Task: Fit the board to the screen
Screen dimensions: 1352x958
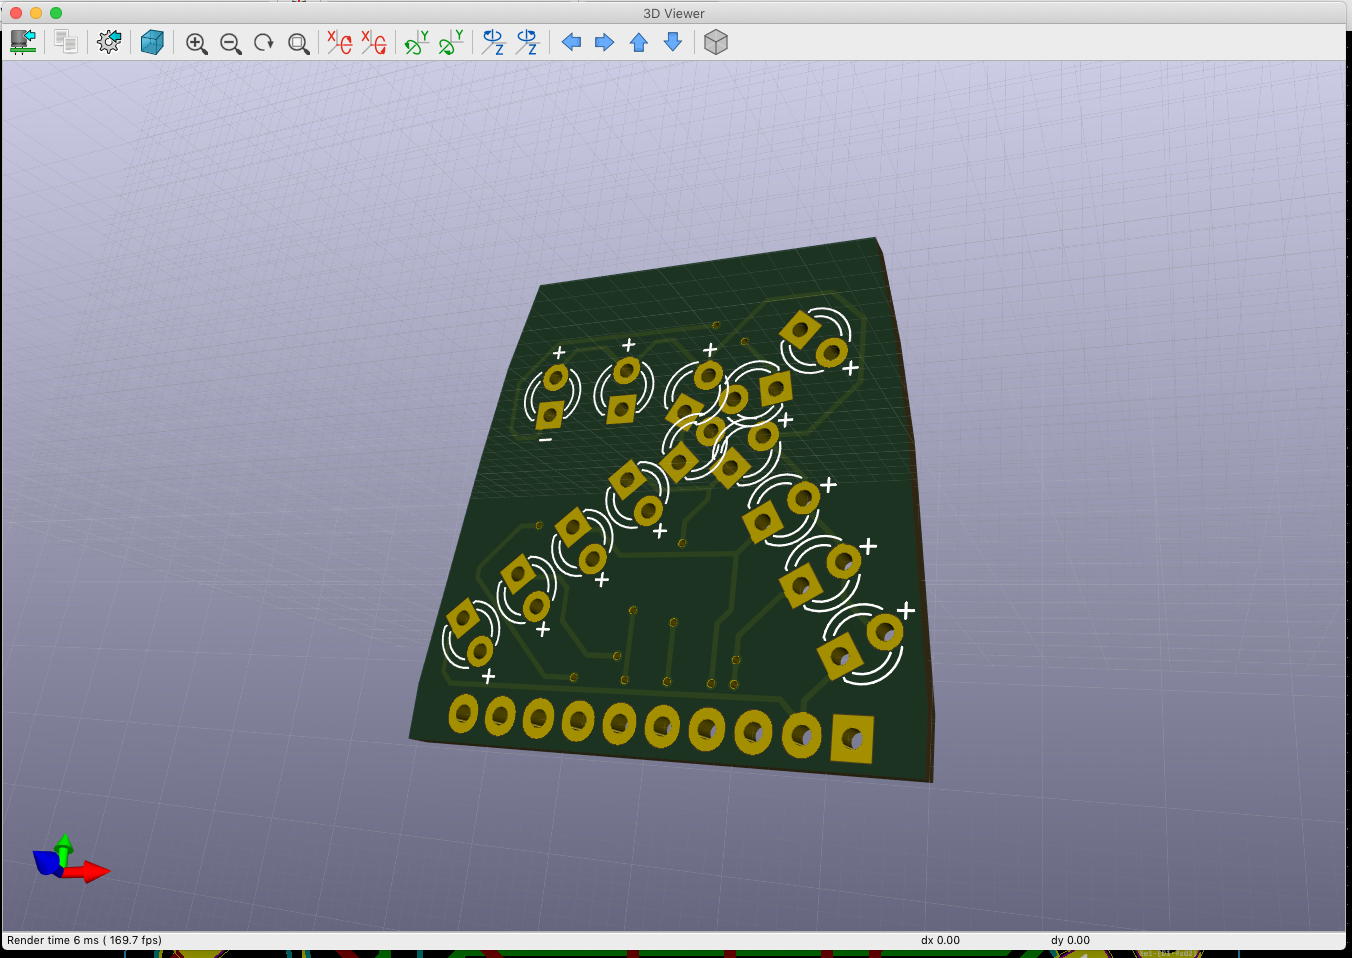Action: coord(298,43)
